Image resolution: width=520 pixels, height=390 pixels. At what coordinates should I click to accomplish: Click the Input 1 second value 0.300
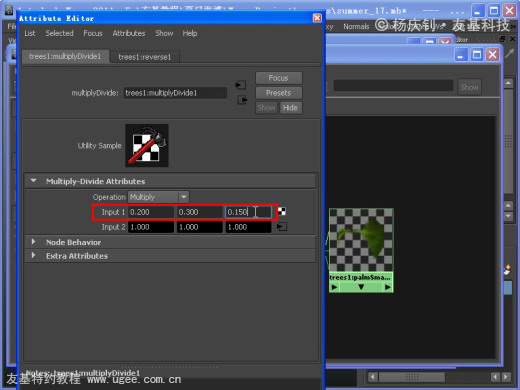point(199,212)
